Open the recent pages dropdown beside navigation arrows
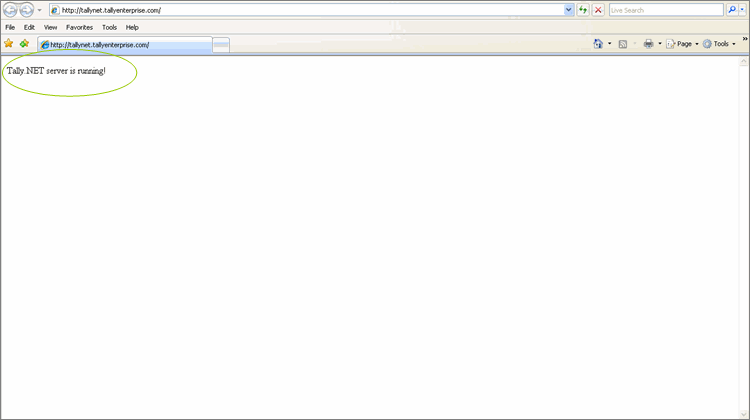 40,10
